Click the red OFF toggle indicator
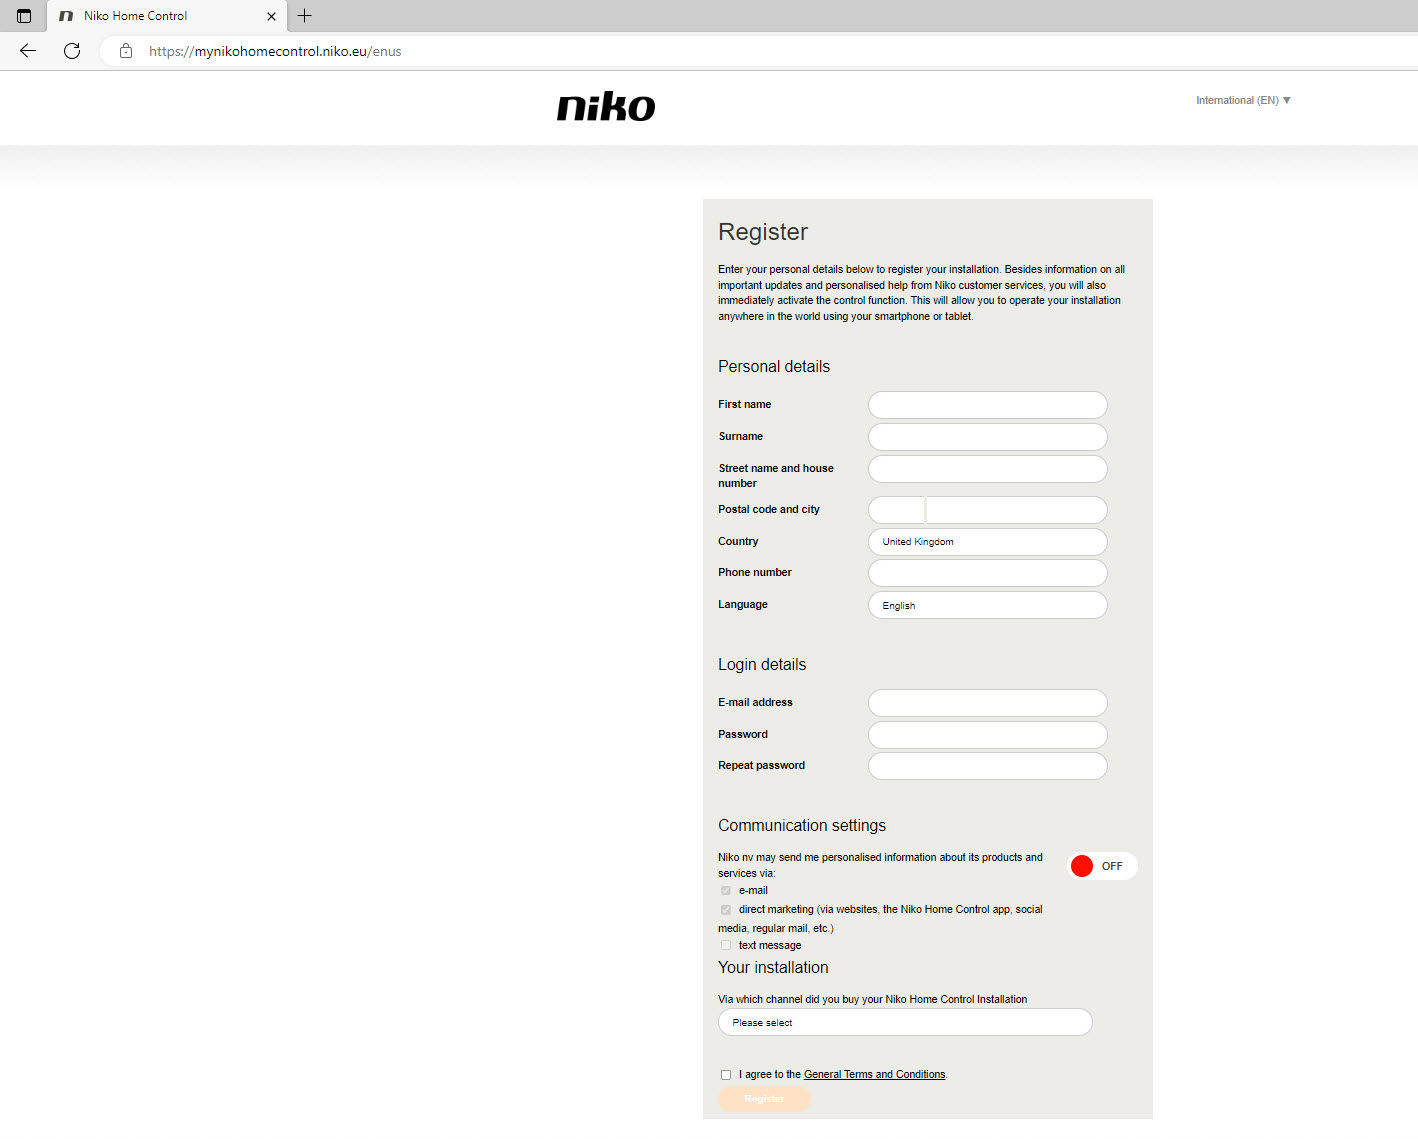Image resolution: width=1418 pixels, height=1139 pixels. [x=1083, y=866]
